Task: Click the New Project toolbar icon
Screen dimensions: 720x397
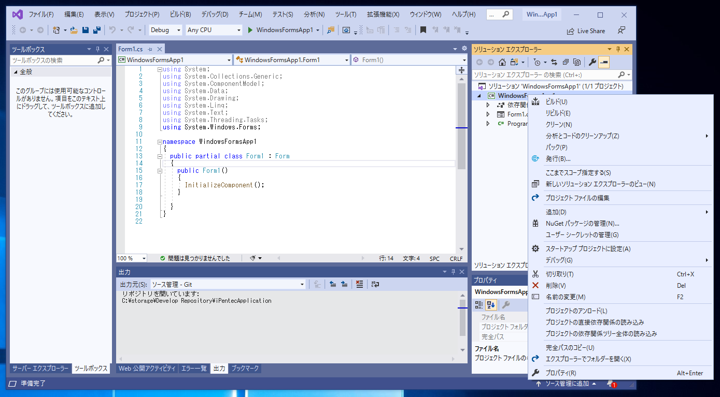Action: point(56,30)
